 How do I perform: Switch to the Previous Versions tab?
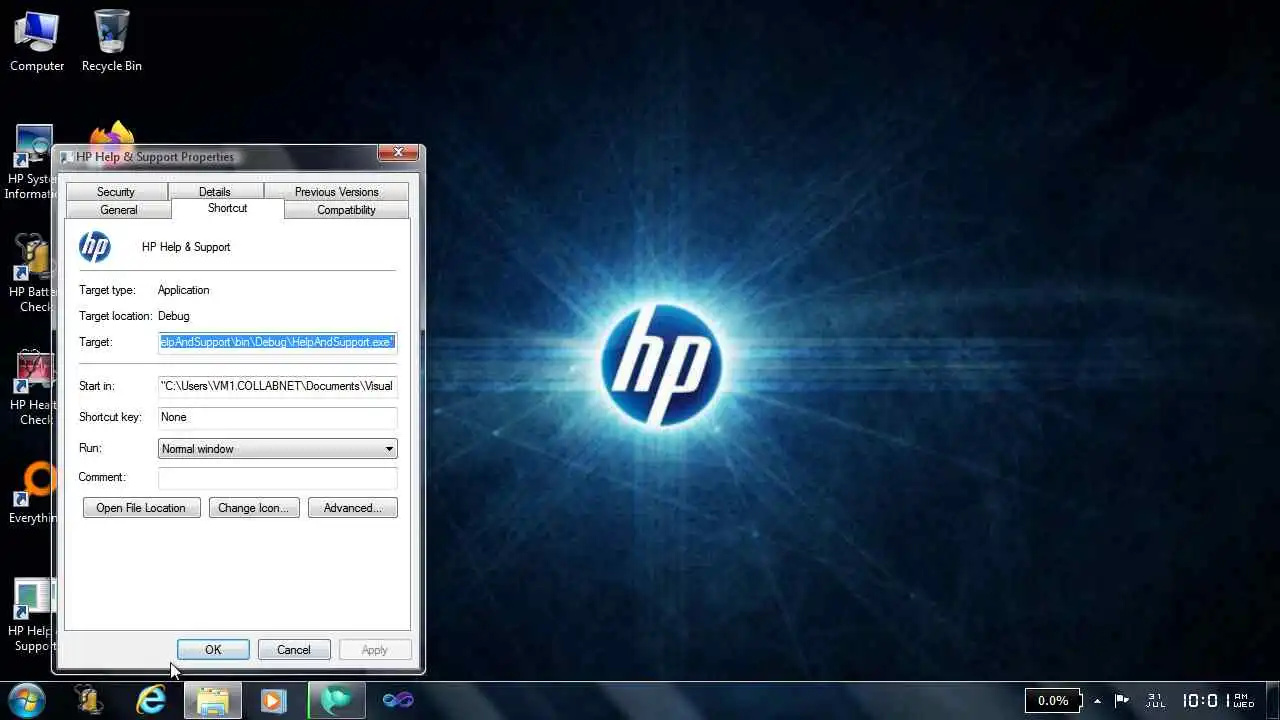[336, 191]
